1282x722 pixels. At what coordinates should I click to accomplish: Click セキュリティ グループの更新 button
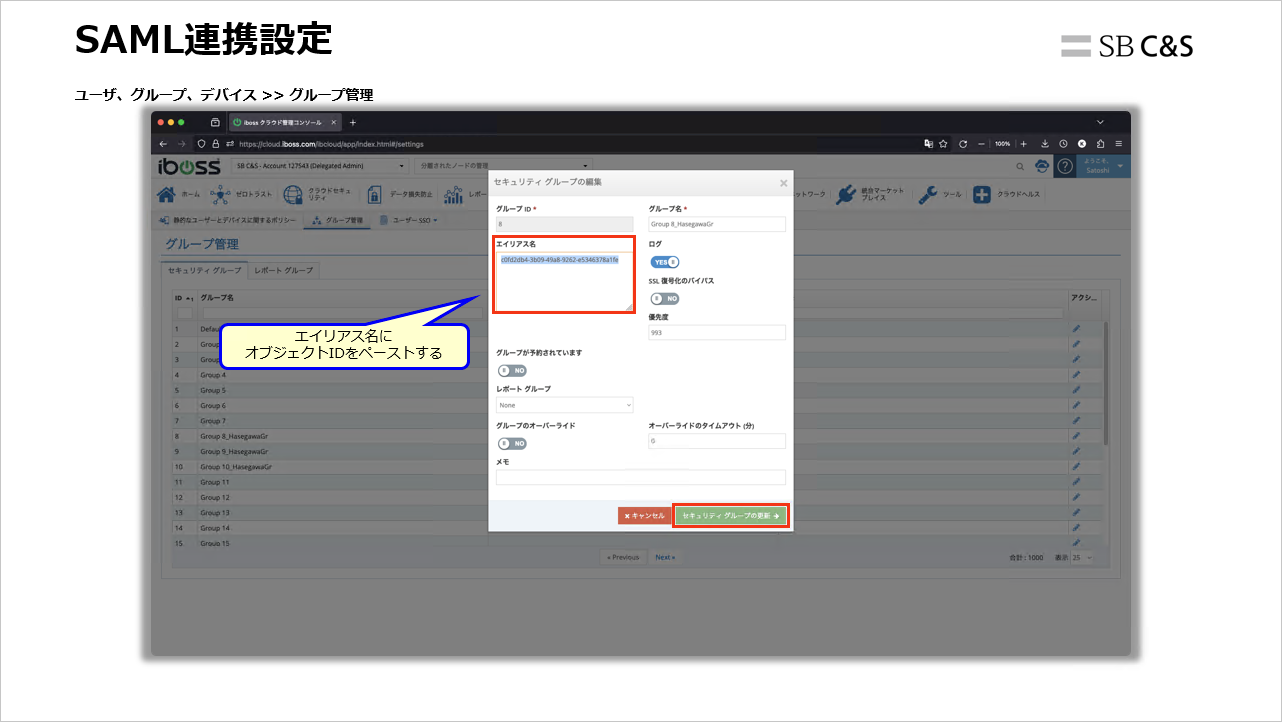tap(731, 515)
